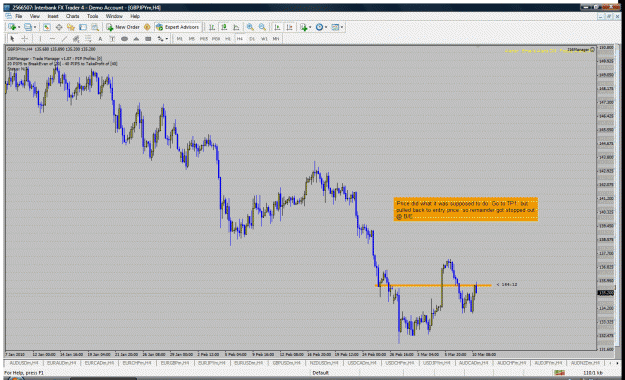Screen dimensions: 625x380
Task: Open the View menu
Action: (x=35, y=16)
